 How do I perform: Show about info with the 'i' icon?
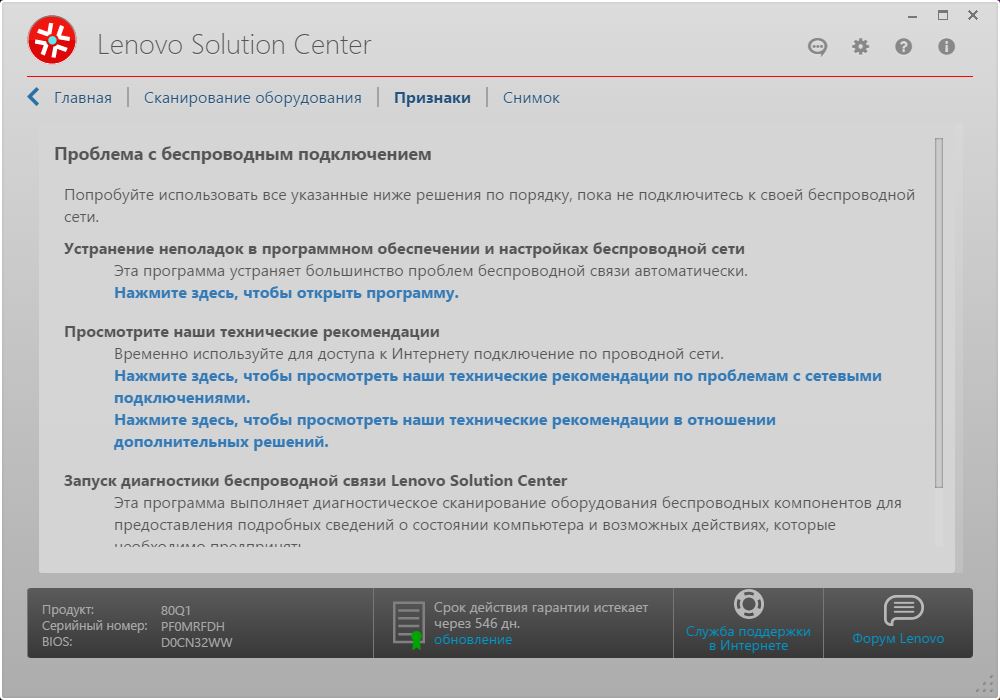click(x=946, y=47)
